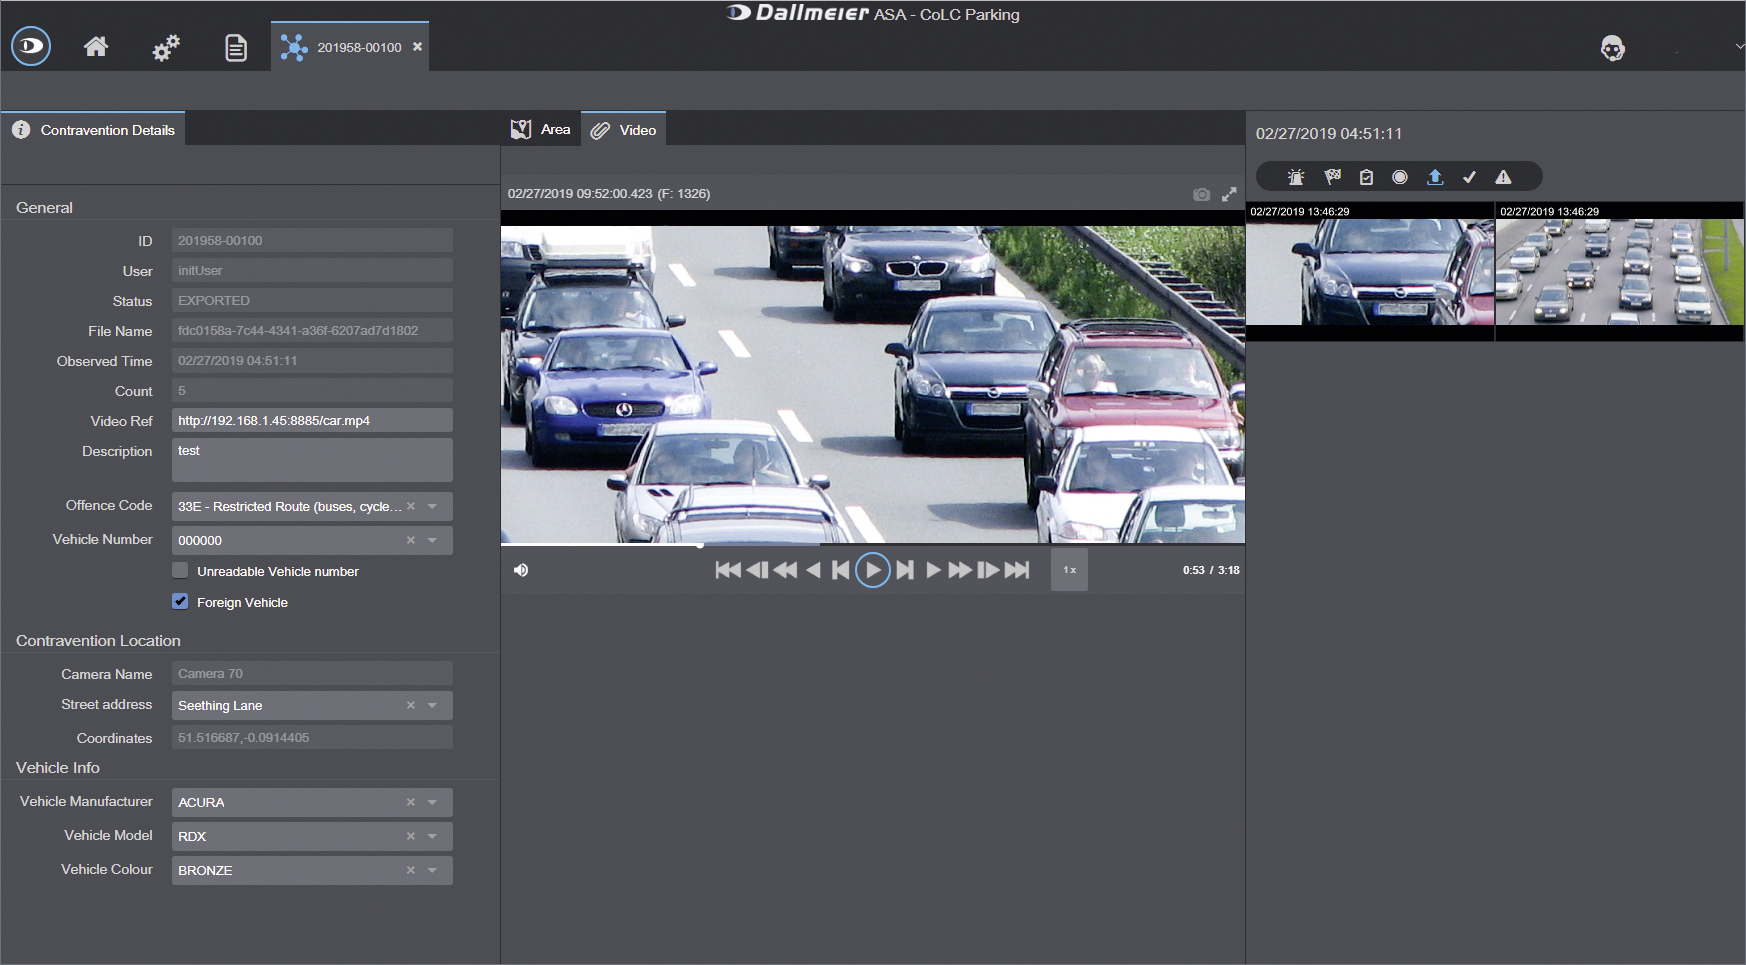
Task: Open the Vehicle Manufacturer dropdown arrow
Action: [x=432, y=803]
